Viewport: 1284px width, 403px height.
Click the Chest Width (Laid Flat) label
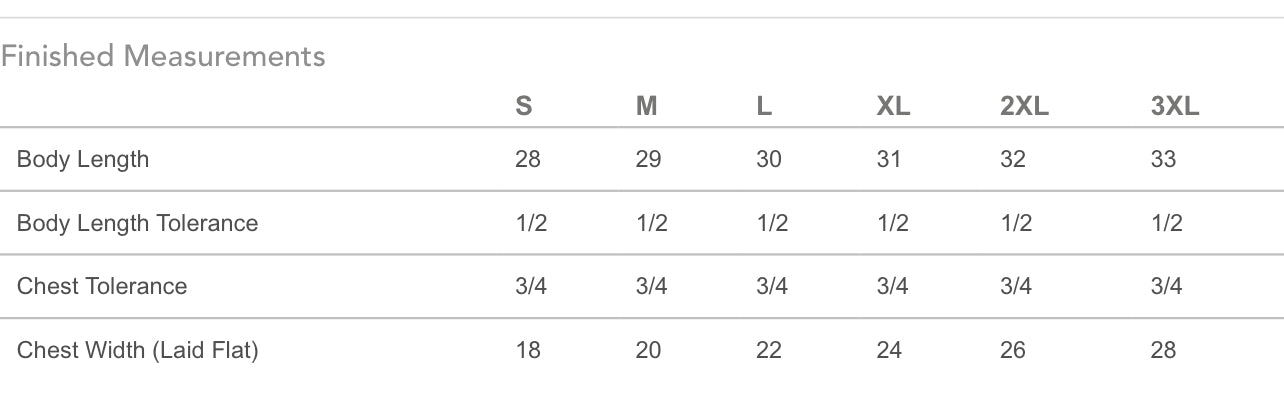point(137,350)
